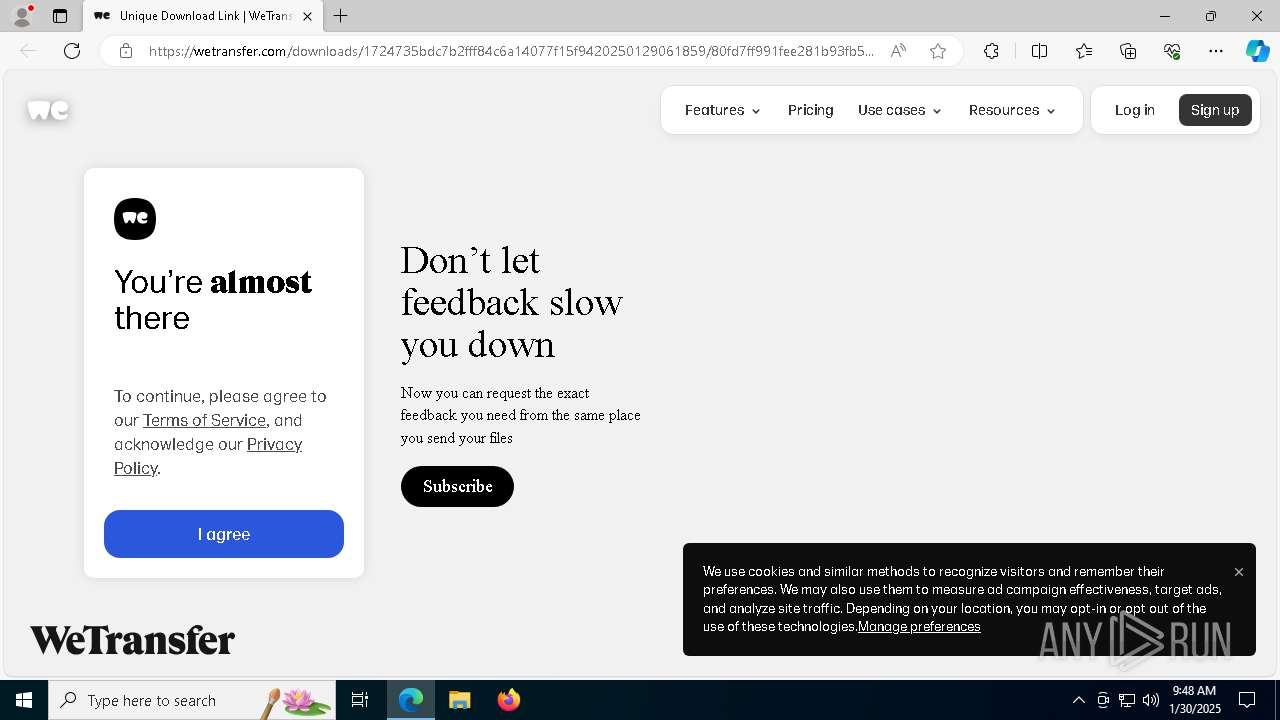Expand the Resources dropdown menu
This screenshot has width=1280, height=720.
[x=1012, y=110]
